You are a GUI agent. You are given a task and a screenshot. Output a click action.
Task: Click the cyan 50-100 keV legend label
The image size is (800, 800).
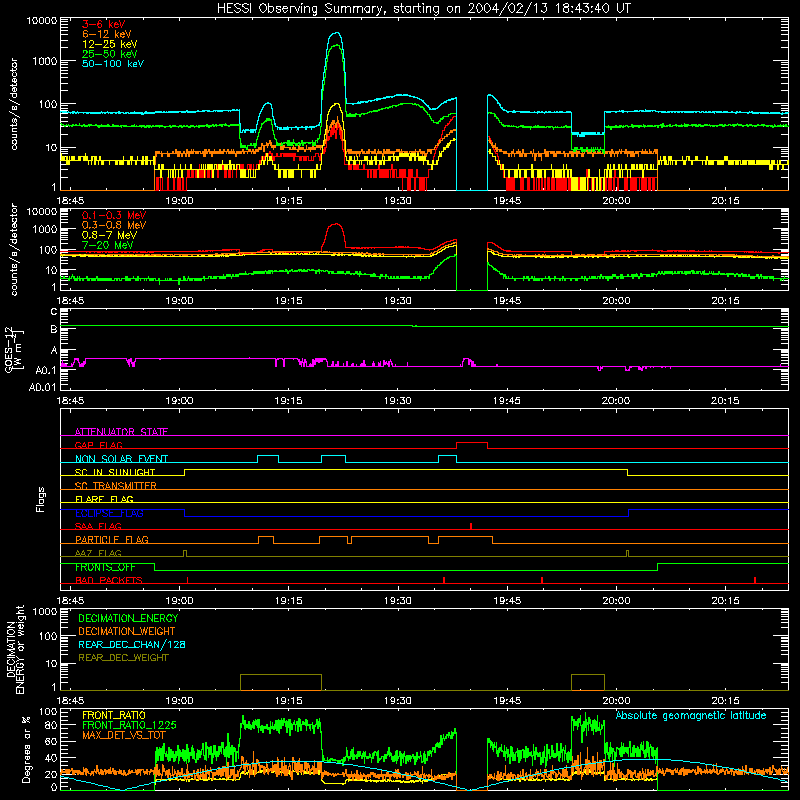(113, 63)
